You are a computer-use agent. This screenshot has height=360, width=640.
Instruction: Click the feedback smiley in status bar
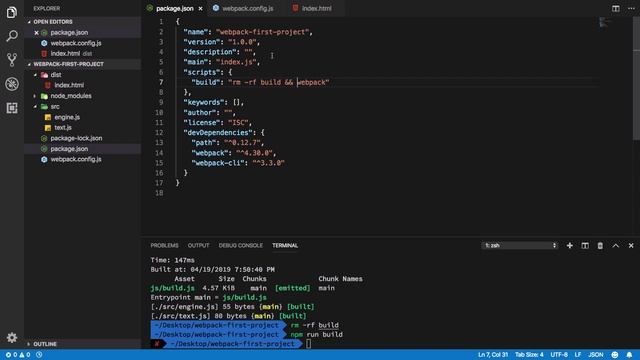click(x=615, y=355)
